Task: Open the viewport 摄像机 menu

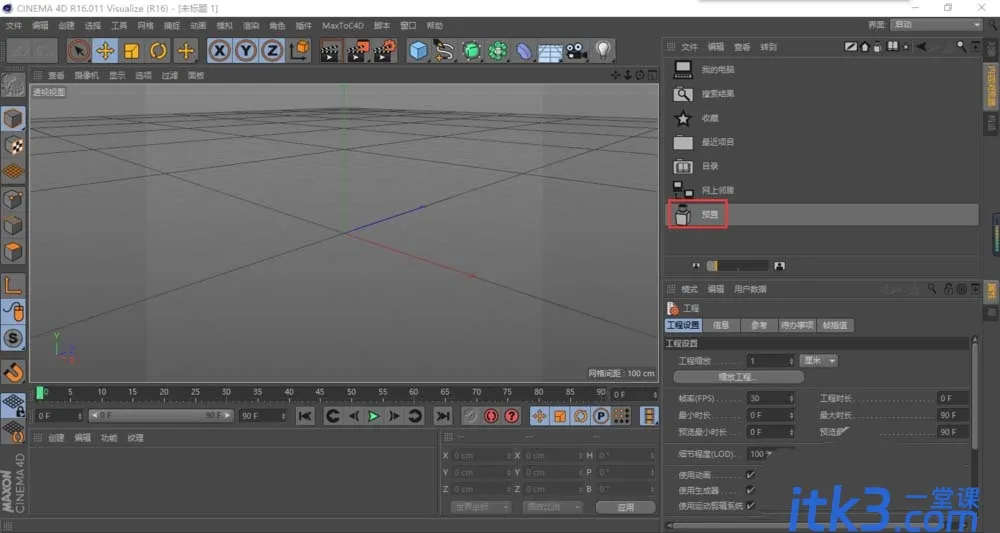Action: [x=86, y=75]
